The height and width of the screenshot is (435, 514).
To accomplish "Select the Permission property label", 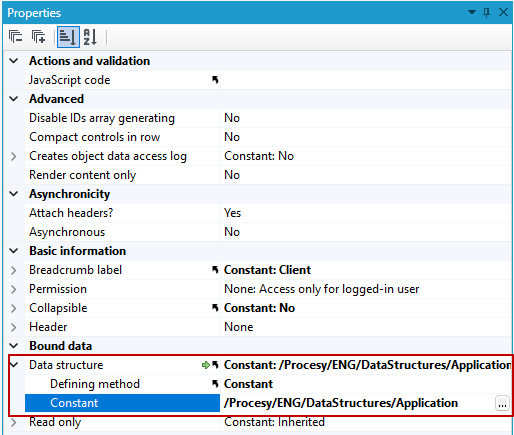I will click(58, 289).
